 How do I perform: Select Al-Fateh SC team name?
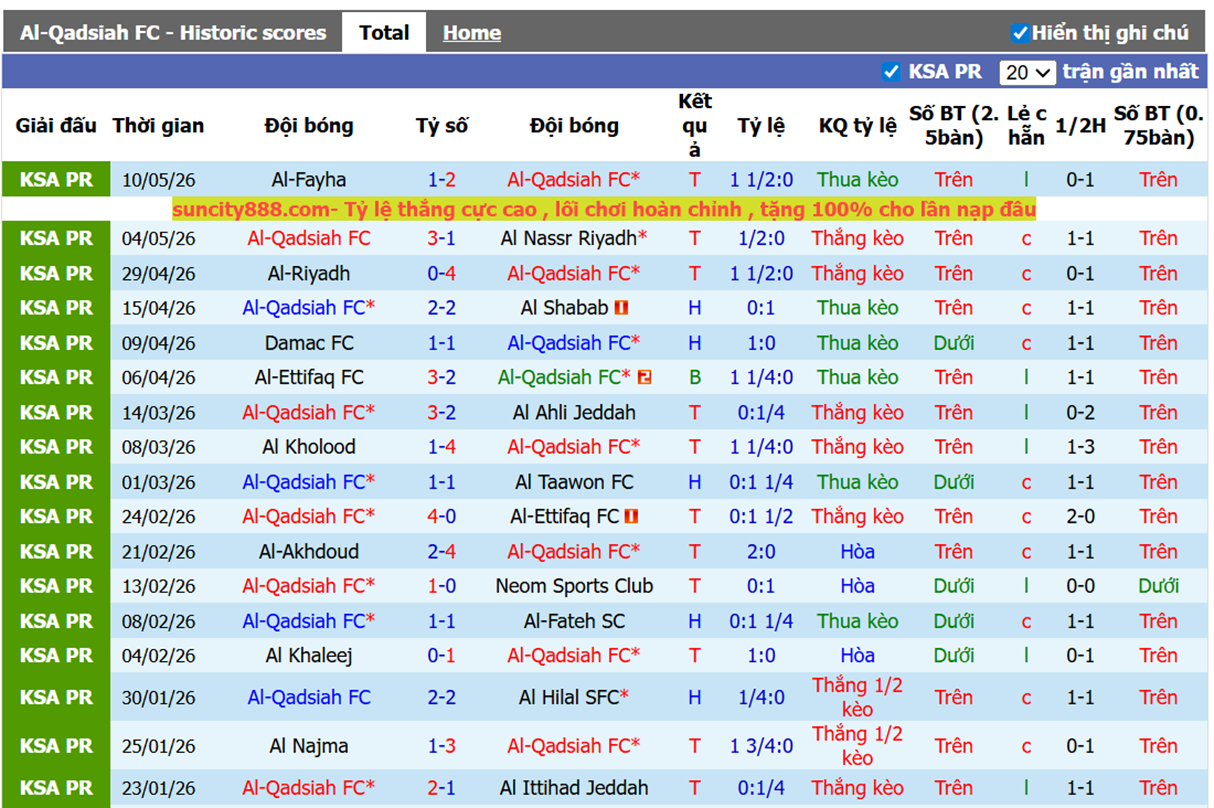574,621
